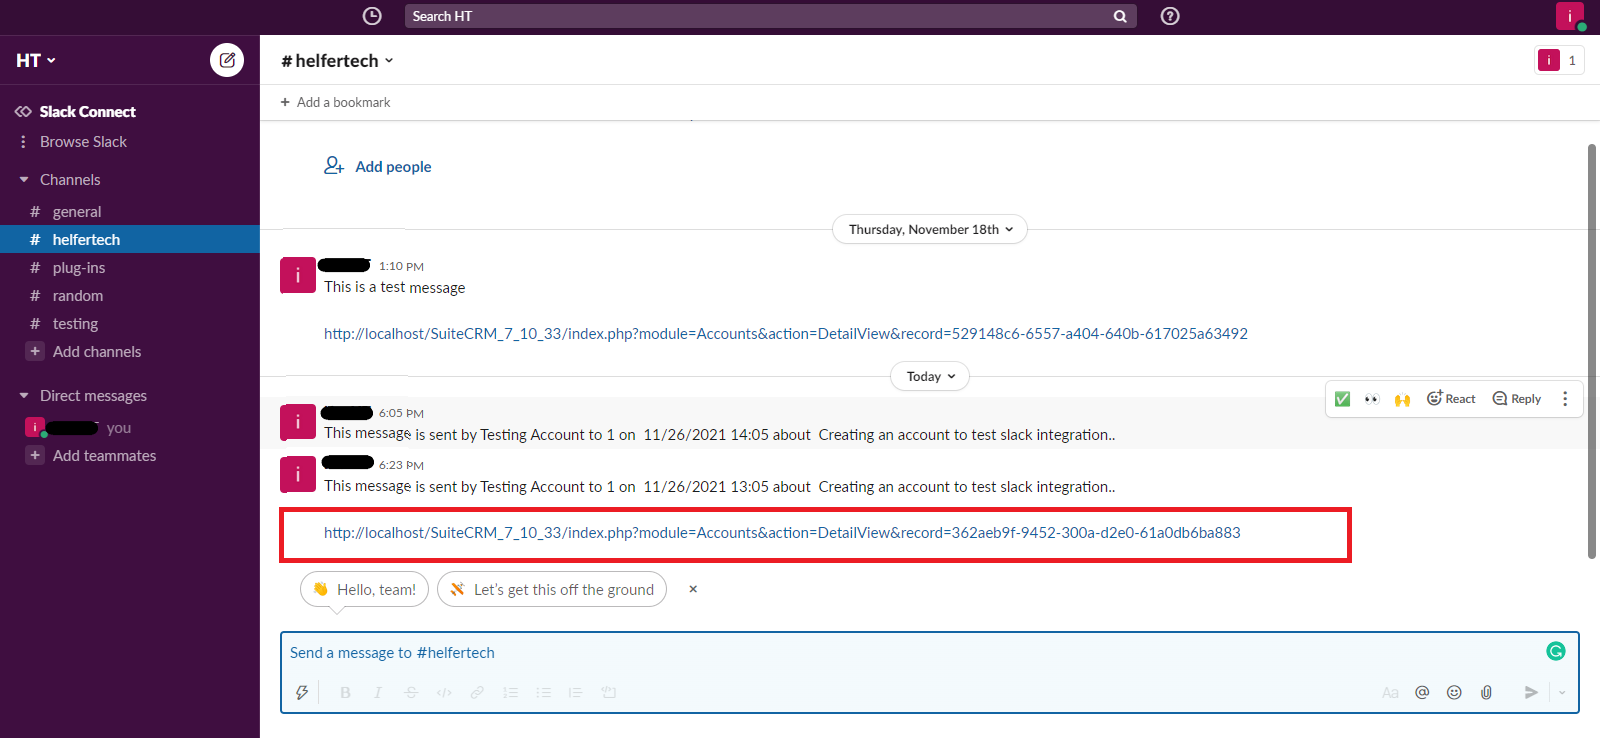
Task: Click the 1:10 PM message timestamp
Action: click(x=401, y=266)
